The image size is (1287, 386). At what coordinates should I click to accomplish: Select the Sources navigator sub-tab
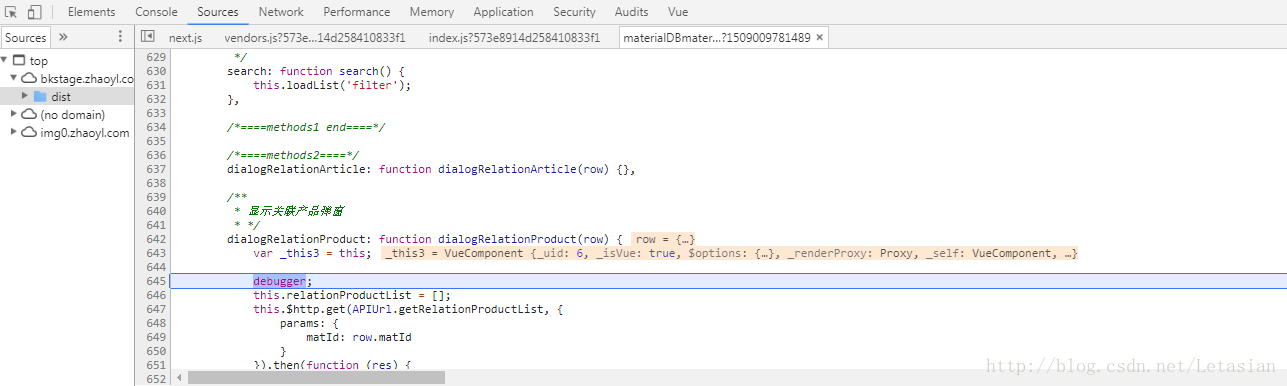26,37
